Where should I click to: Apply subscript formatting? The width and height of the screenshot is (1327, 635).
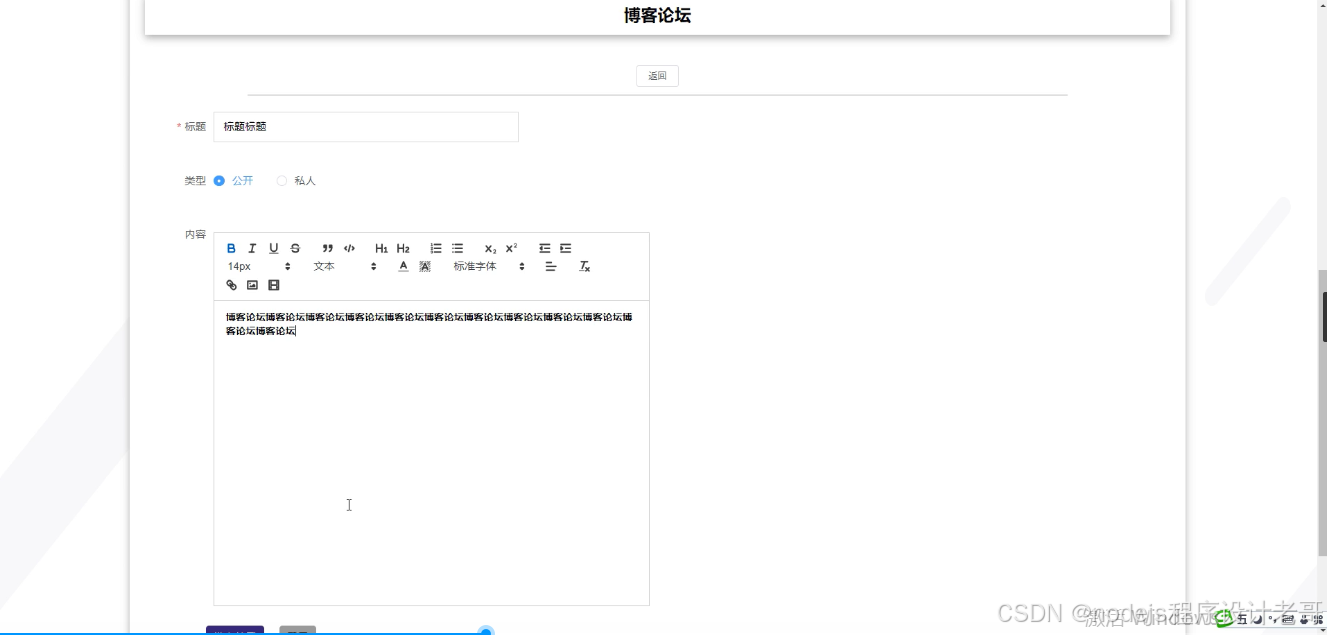(x=490, y=248)
